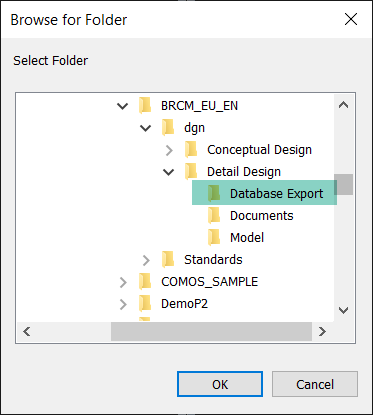
Task: Click the Standards folder icon
Action: coord(168,260)
